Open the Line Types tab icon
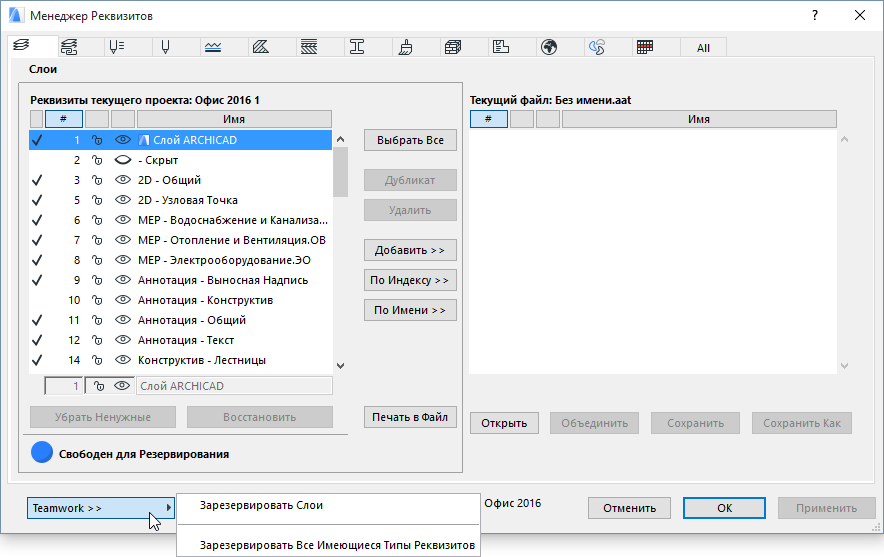Screen dimensions: 884x557 click(213, 47)
